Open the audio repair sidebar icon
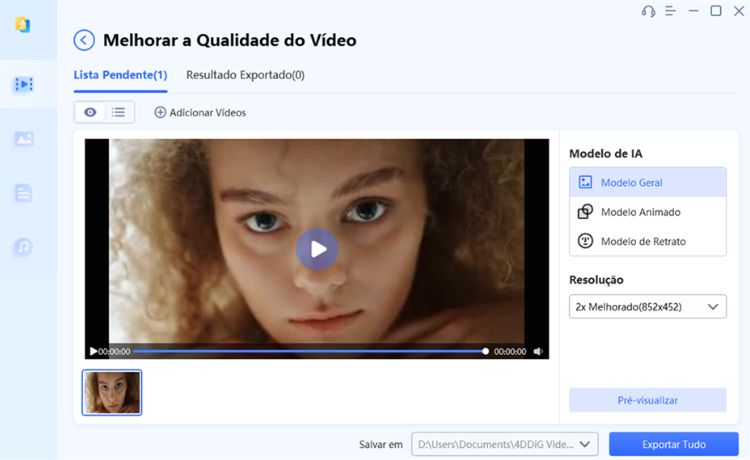Screen dimensions: 750x460 tap(23, 247)
